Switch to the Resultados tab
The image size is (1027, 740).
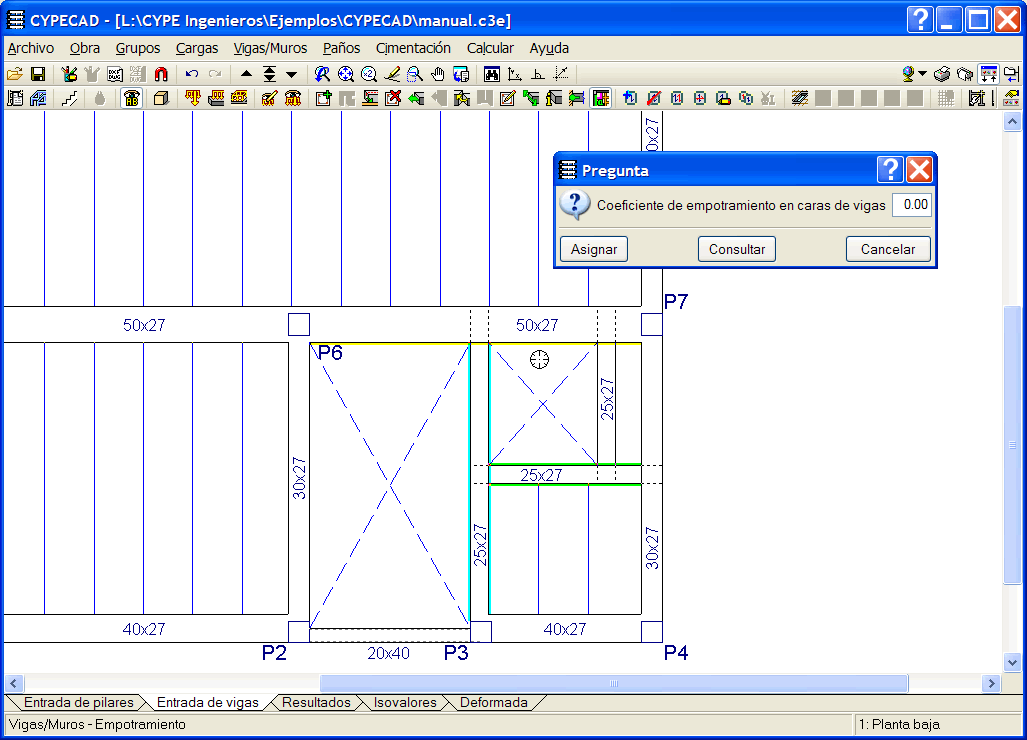316,703
